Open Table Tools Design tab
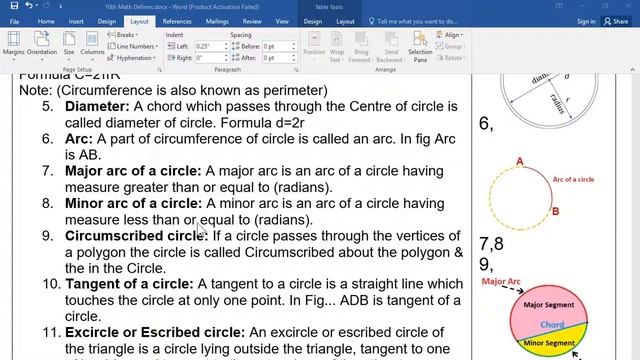640x360 pixels. (313, 21)
